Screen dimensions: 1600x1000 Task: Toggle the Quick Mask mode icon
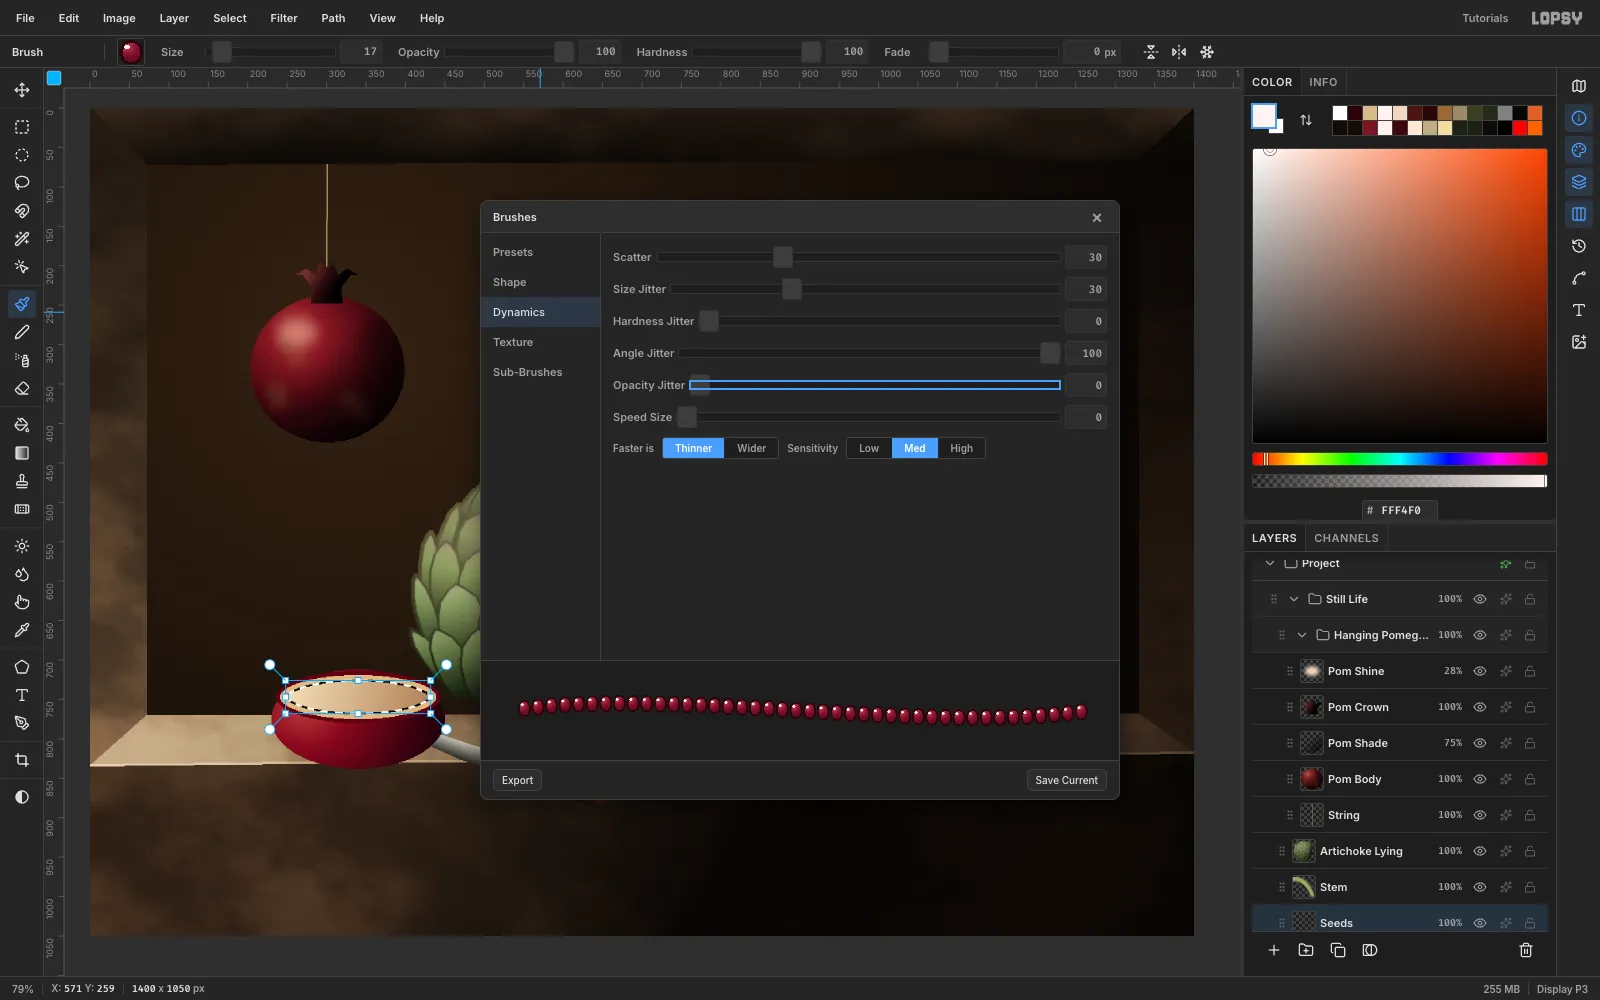pos(22,797)
